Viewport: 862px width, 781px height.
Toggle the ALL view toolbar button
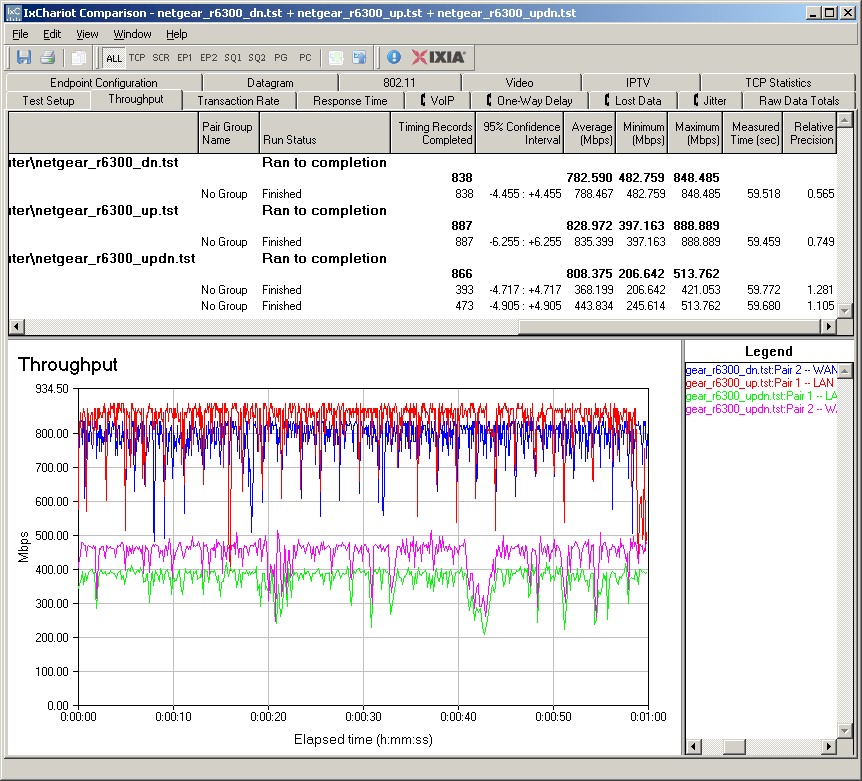click(x=114, y=58)
